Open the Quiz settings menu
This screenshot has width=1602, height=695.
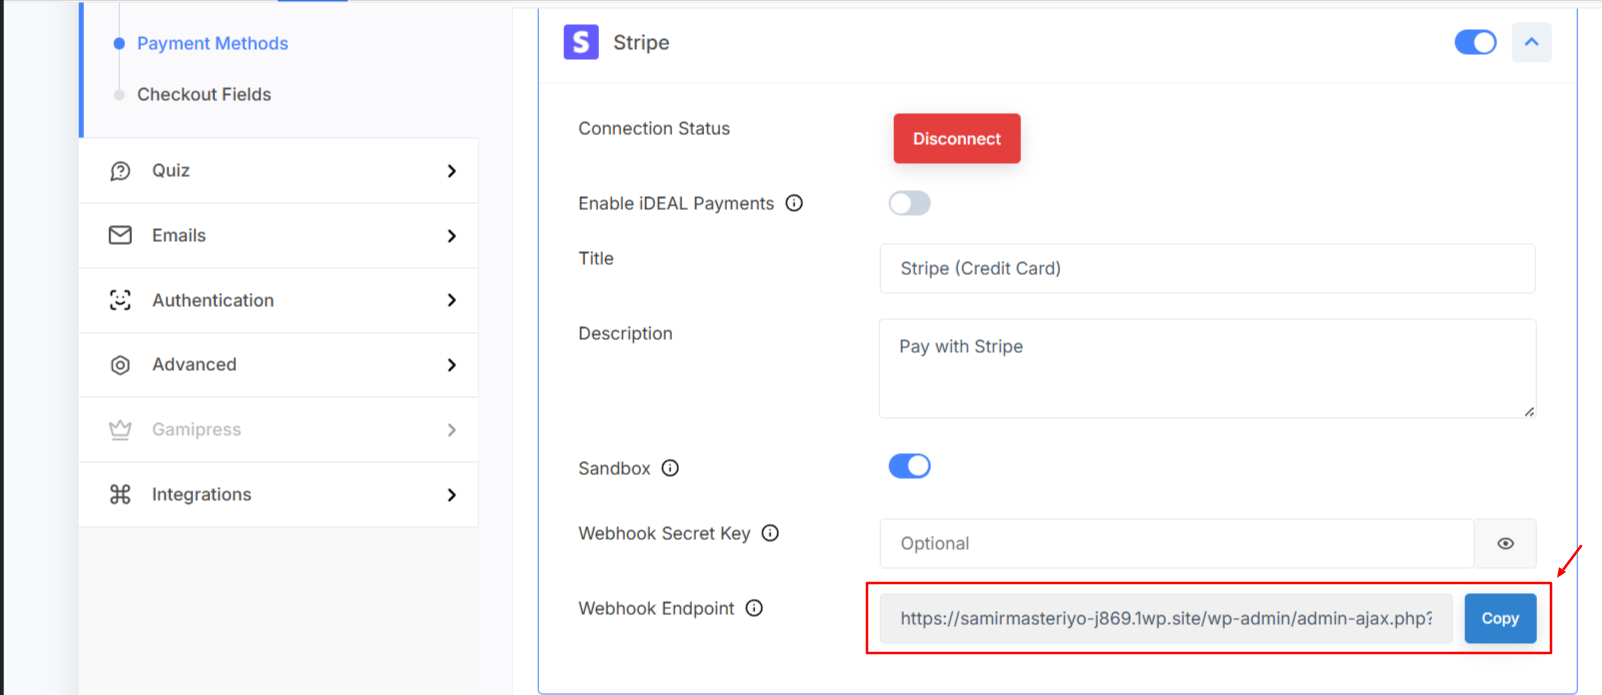[278, 171]
